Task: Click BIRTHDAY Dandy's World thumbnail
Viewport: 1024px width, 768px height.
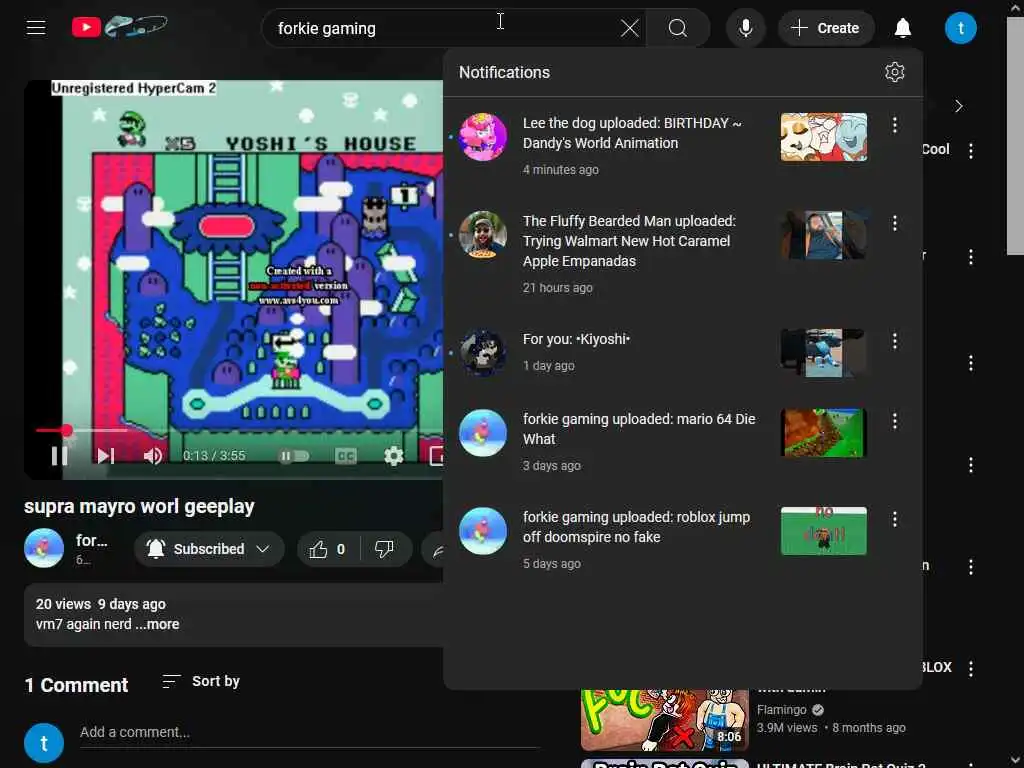Action: [824, 137]
